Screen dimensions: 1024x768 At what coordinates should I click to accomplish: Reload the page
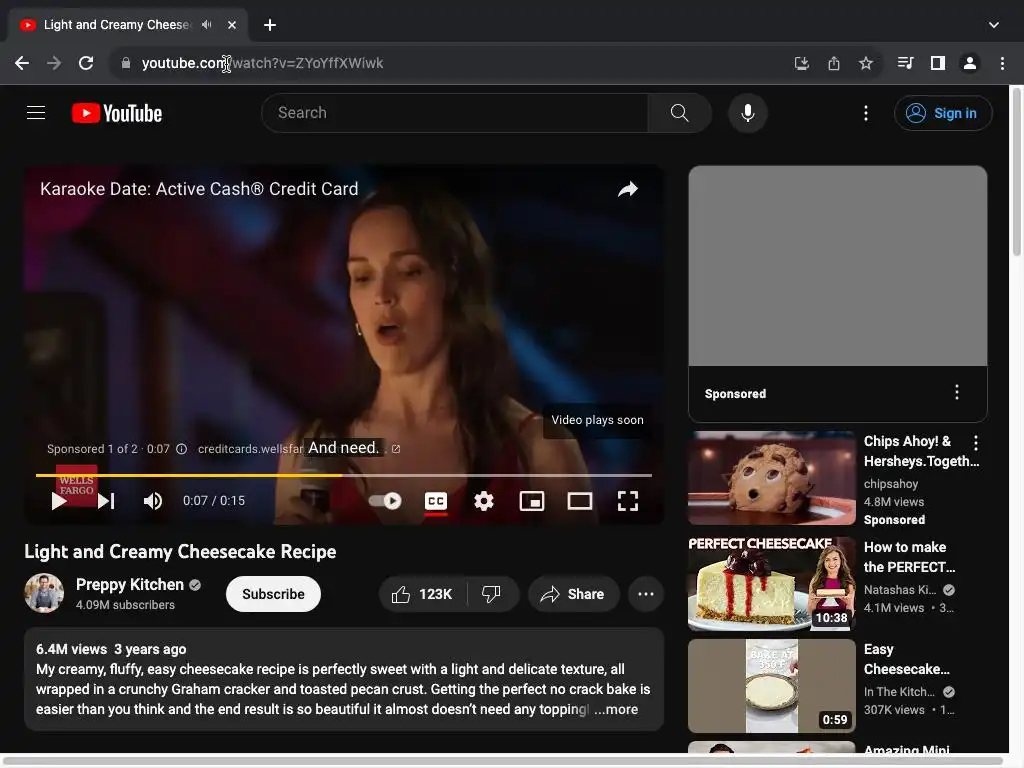click(86, 63)
